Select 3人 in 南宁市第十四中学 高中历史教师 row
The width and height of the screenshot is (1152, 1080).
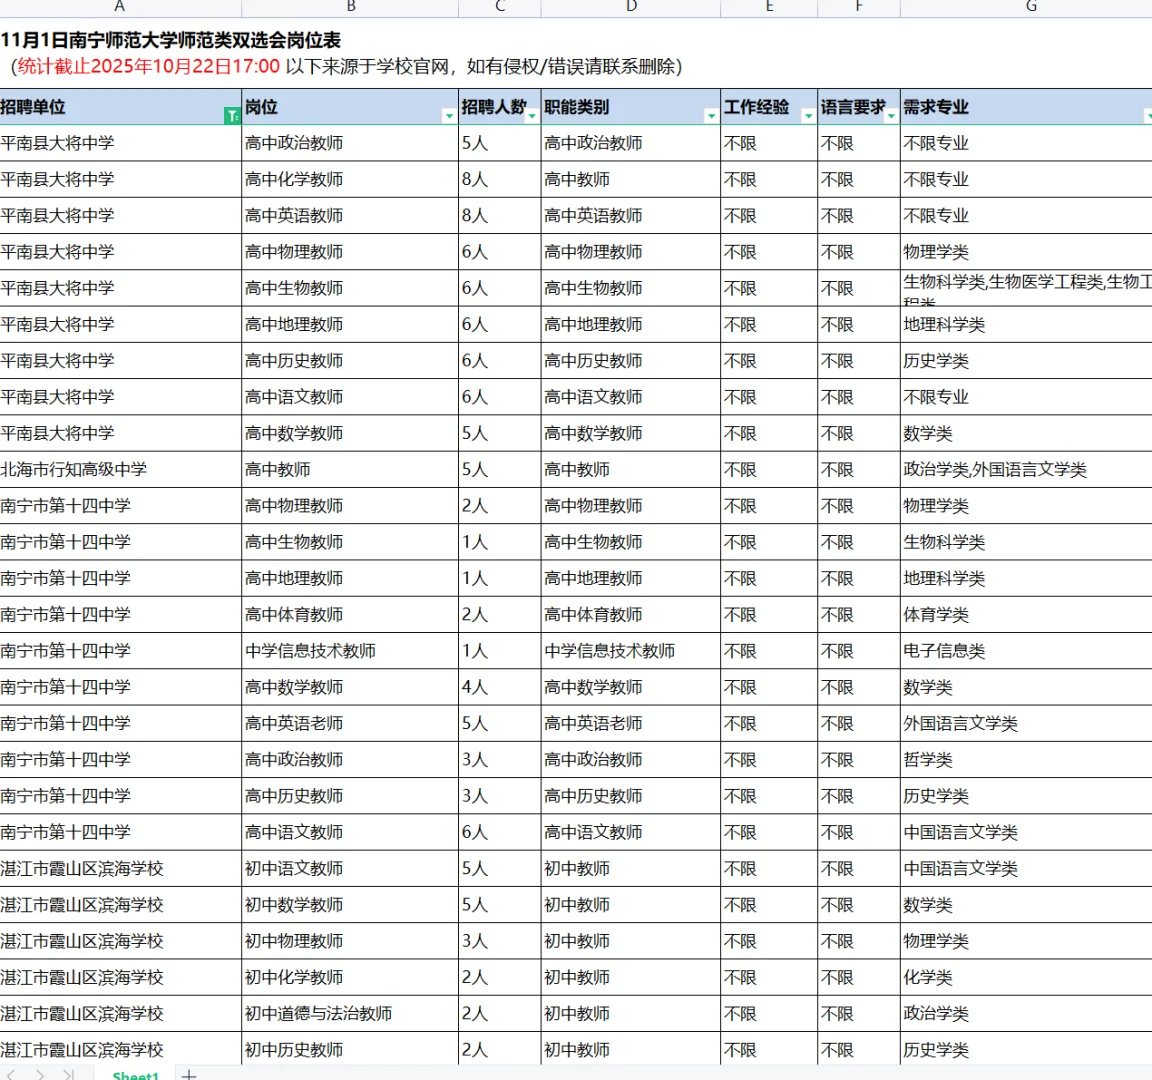[500, 796]
